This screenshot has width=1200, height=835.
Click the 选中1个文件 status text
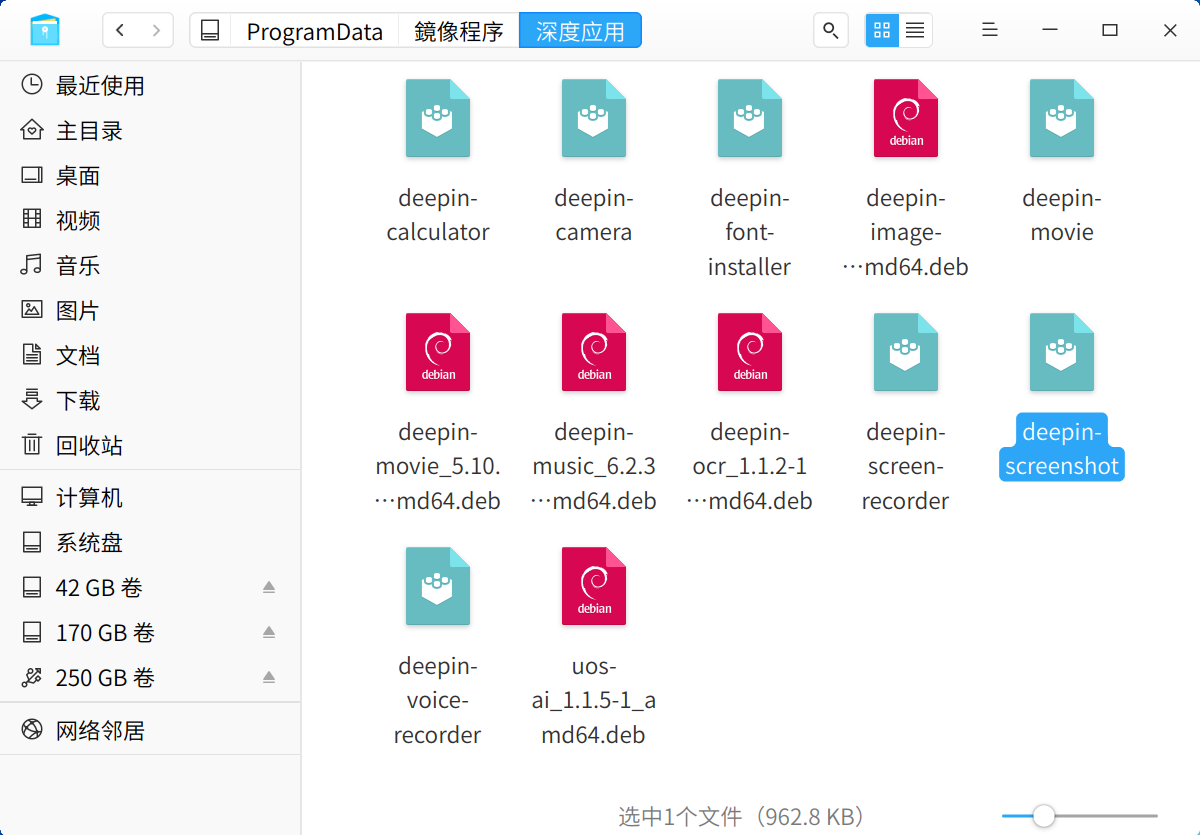click(x=741, y=817)
